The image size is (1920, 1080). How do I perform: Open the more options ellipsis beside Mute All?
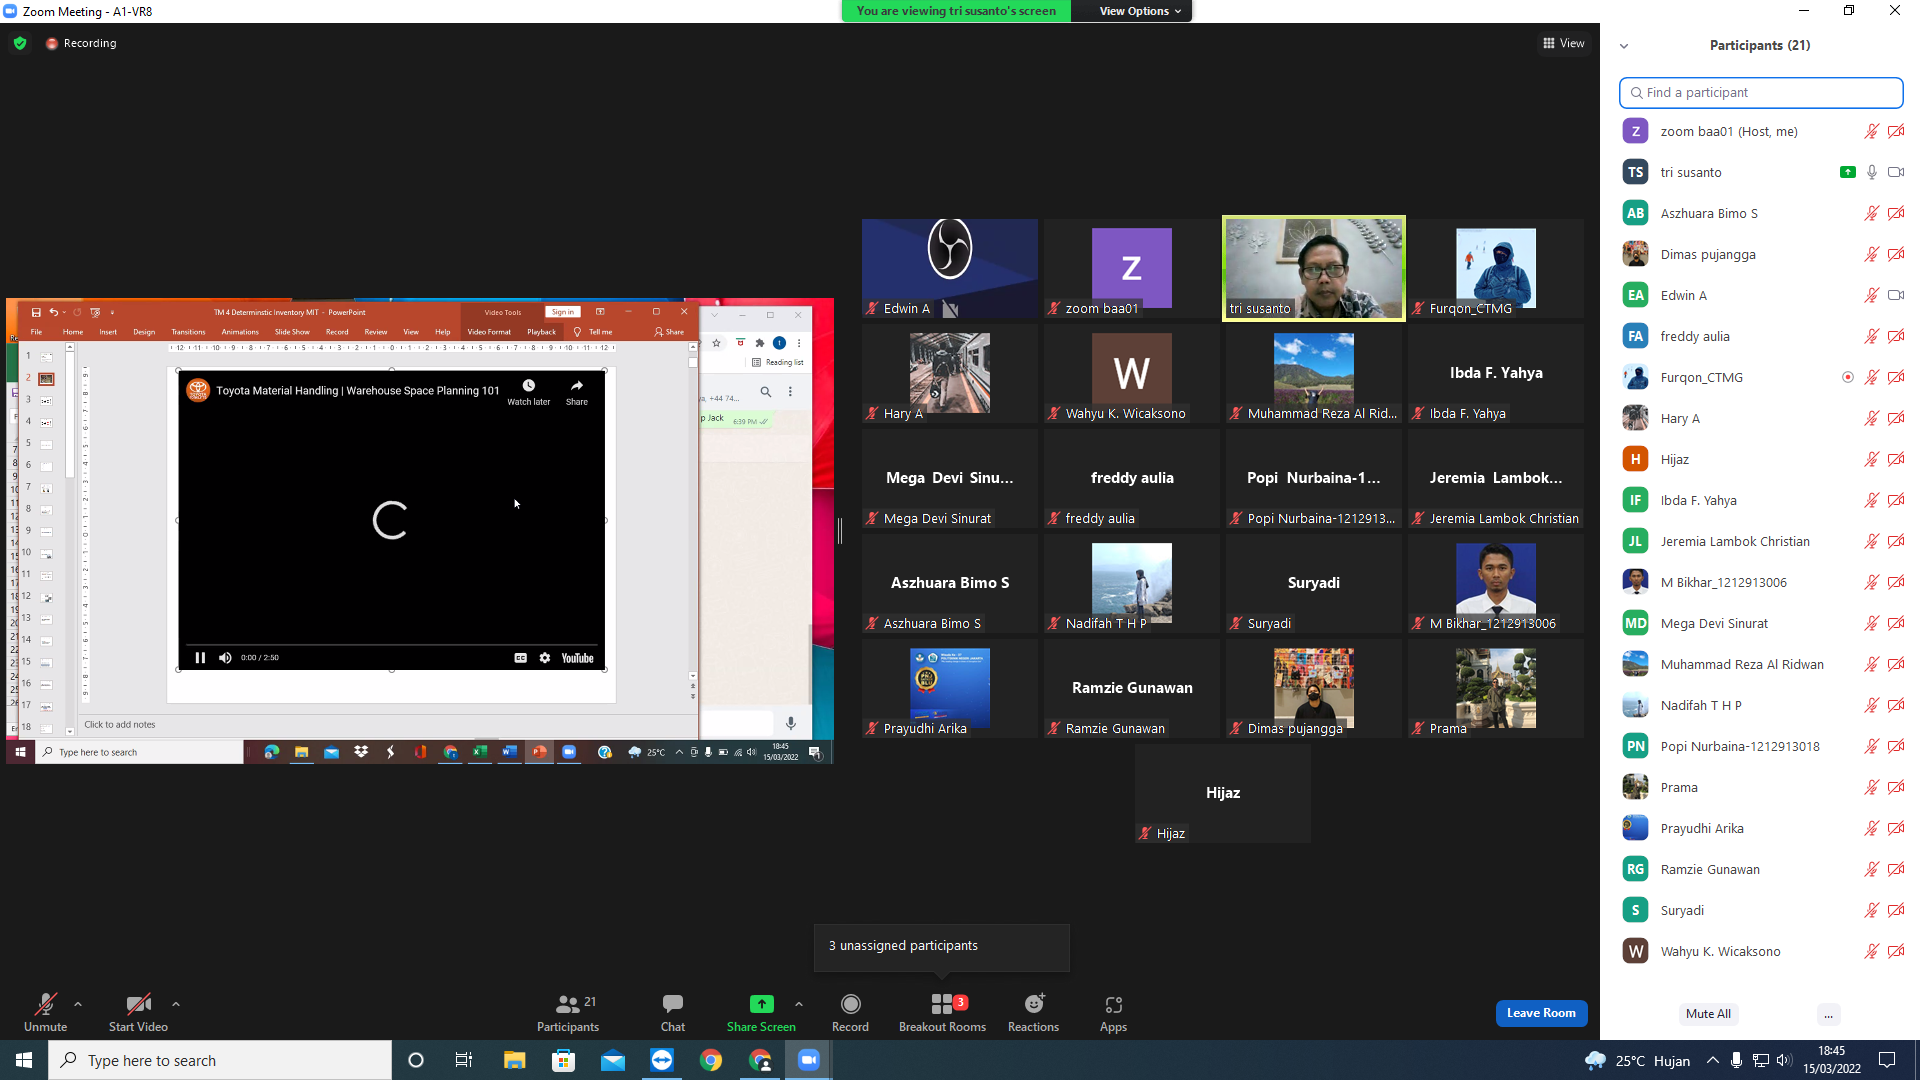point(1828,1014)
